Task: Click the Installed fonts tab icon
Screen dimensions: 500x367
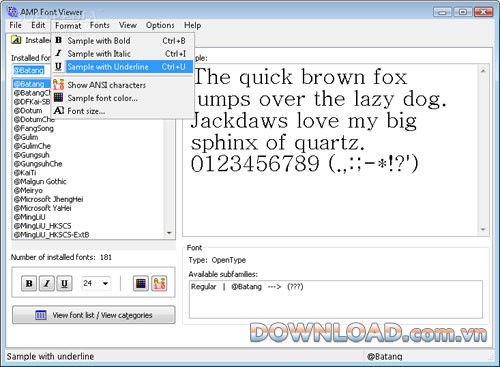Action: [16, 40]
